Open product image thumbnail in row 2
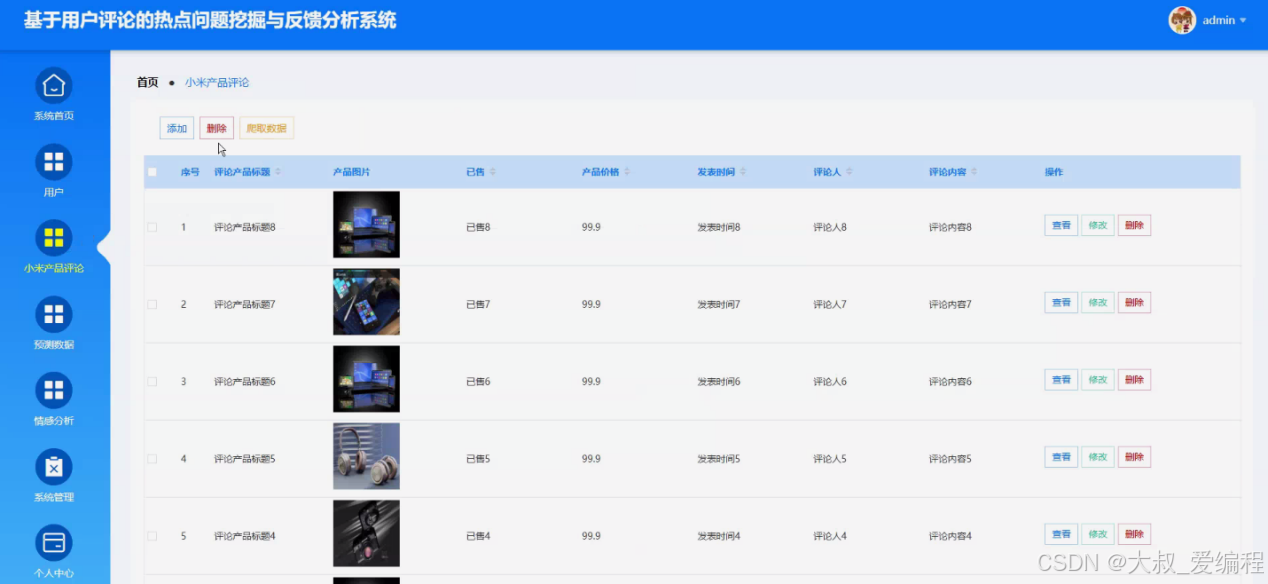Viewport: 1268px width, 584px height. click(x=366, y=302)
